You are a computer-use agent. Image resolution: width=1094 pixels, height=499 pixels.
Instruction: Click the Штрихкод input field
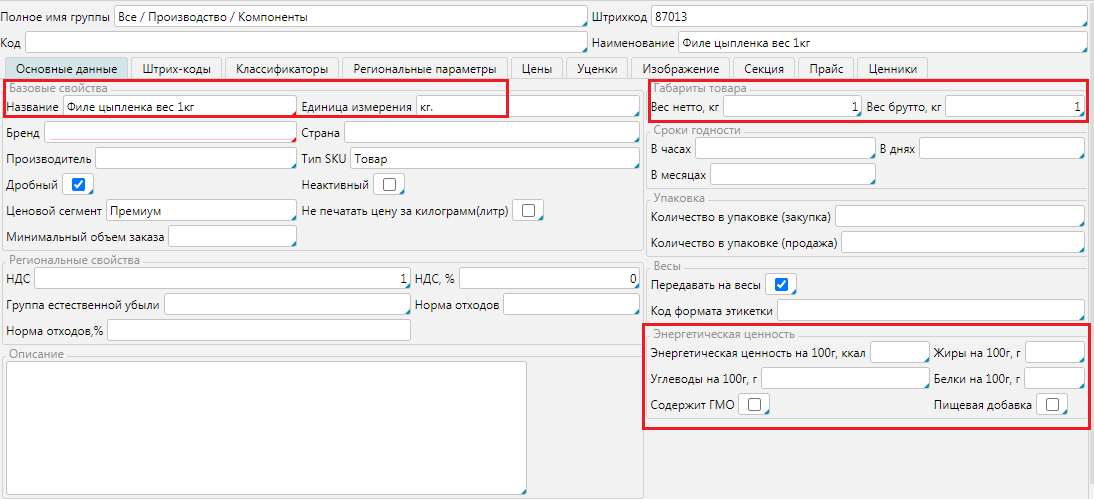coord(867,17)
